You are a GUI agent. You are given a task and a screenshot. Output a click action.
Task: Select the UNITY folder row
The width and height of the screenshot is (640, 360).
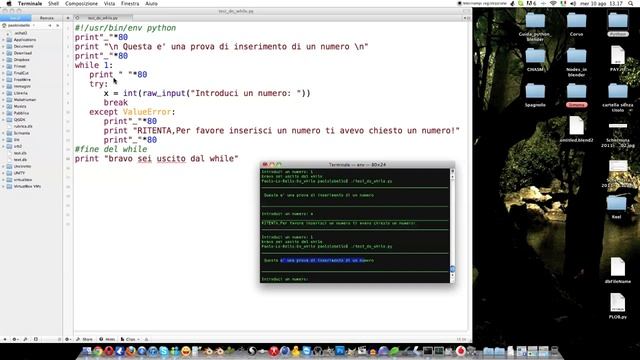click(x=31, y=173)
